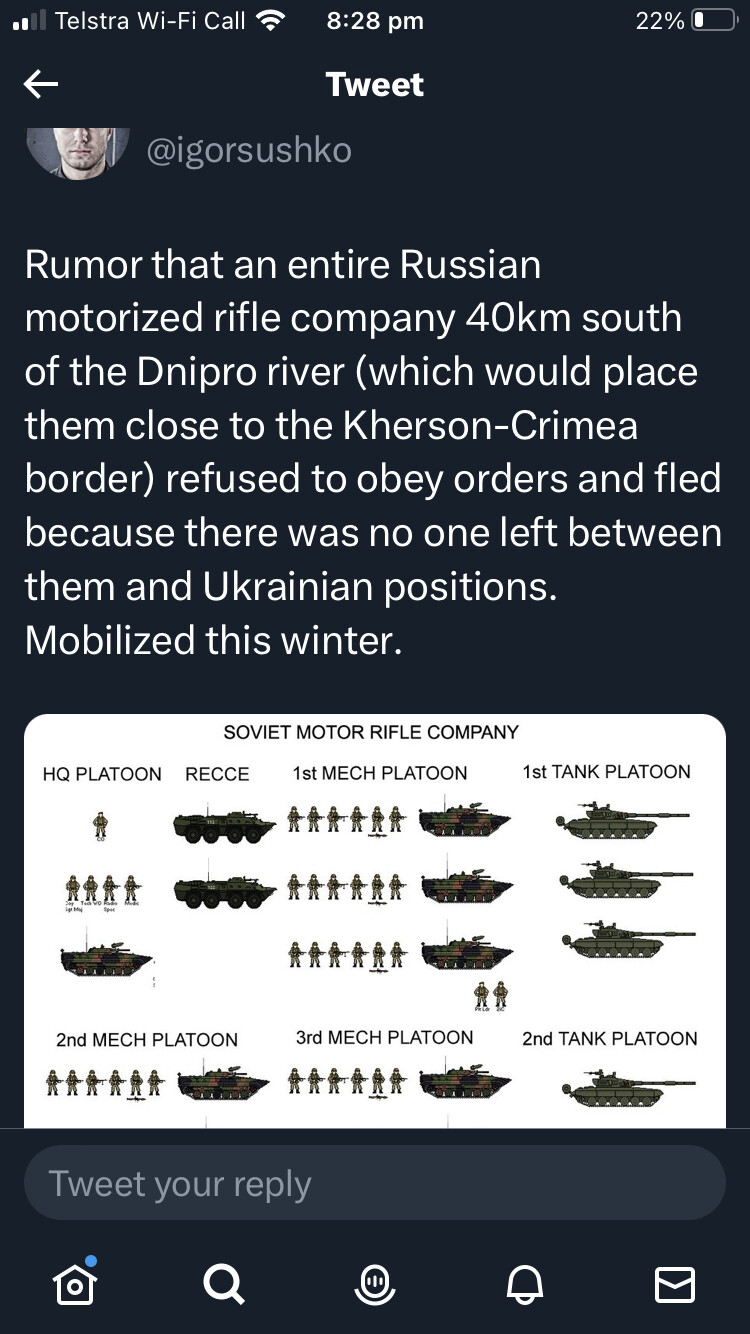This screenshot has height=1334, width=750.
Task: Open the Soviet Motor Rifle Company image
Action: click(x=375, y=921)
